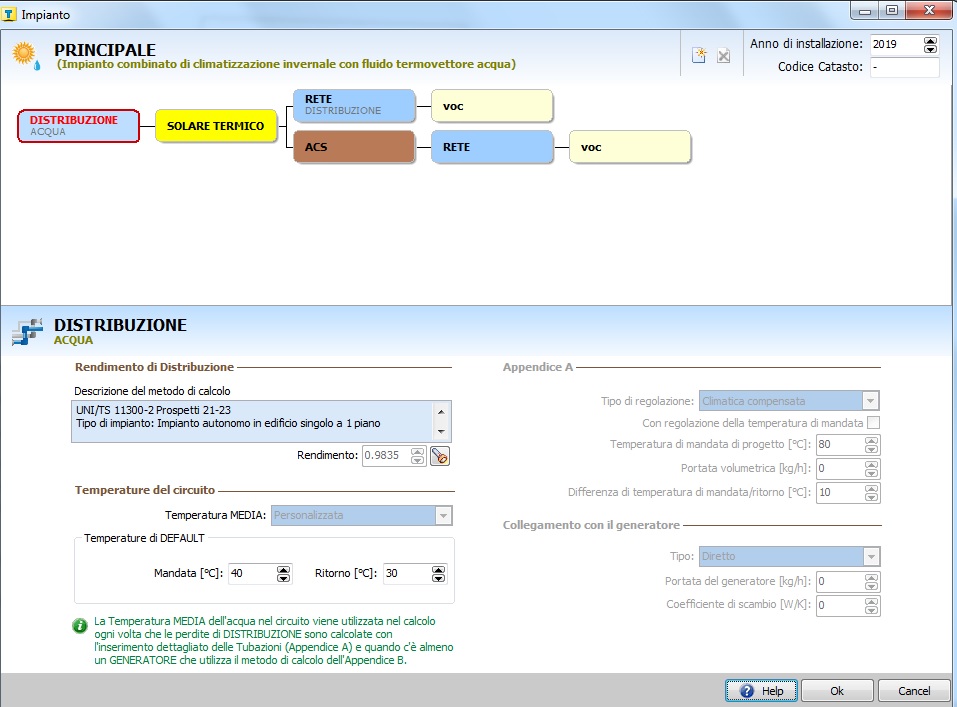
Task: Increase Anno di installazione with up arrow
Action: (x=931, y=40)
